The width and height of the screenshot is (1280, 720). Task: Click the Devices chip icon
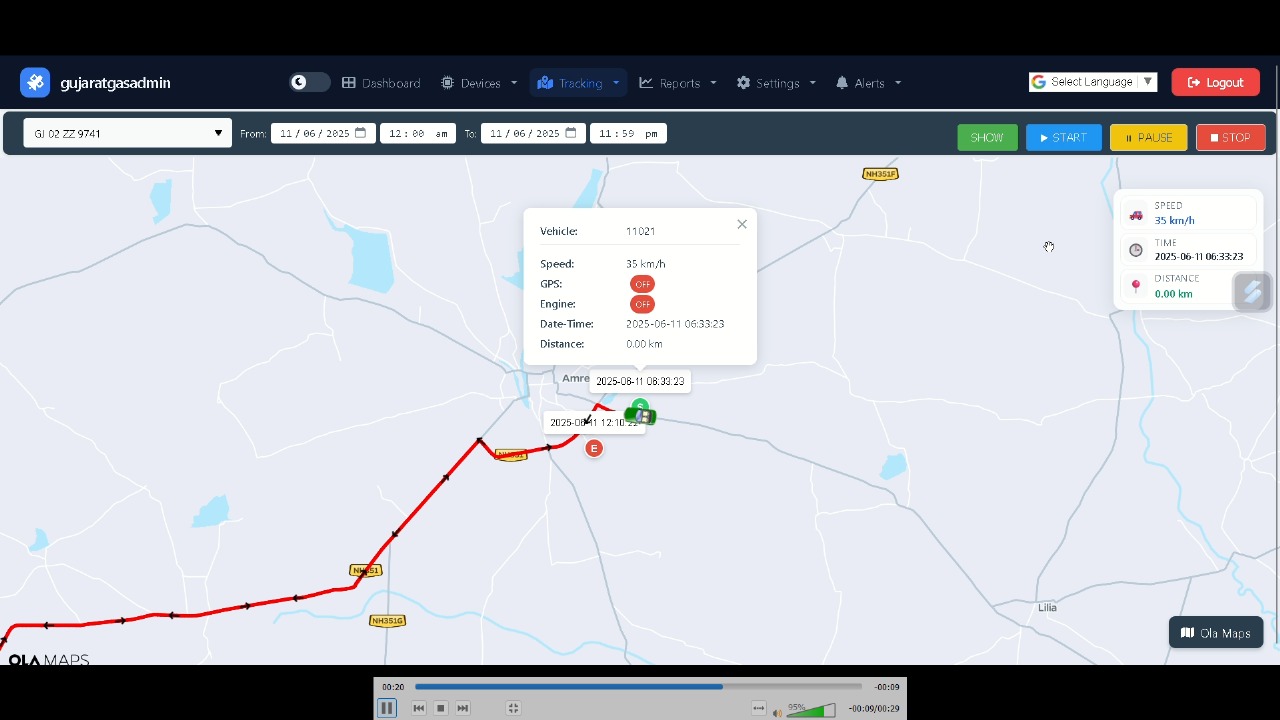446,83
